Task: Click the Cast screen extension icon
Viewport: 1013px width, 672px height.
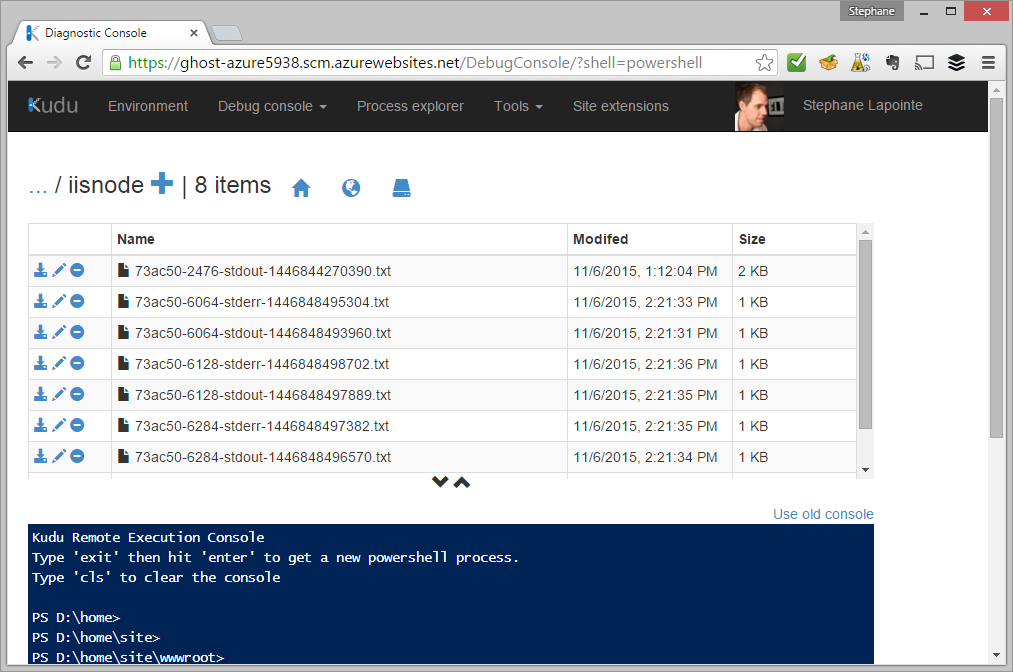Action: [924, 63]
